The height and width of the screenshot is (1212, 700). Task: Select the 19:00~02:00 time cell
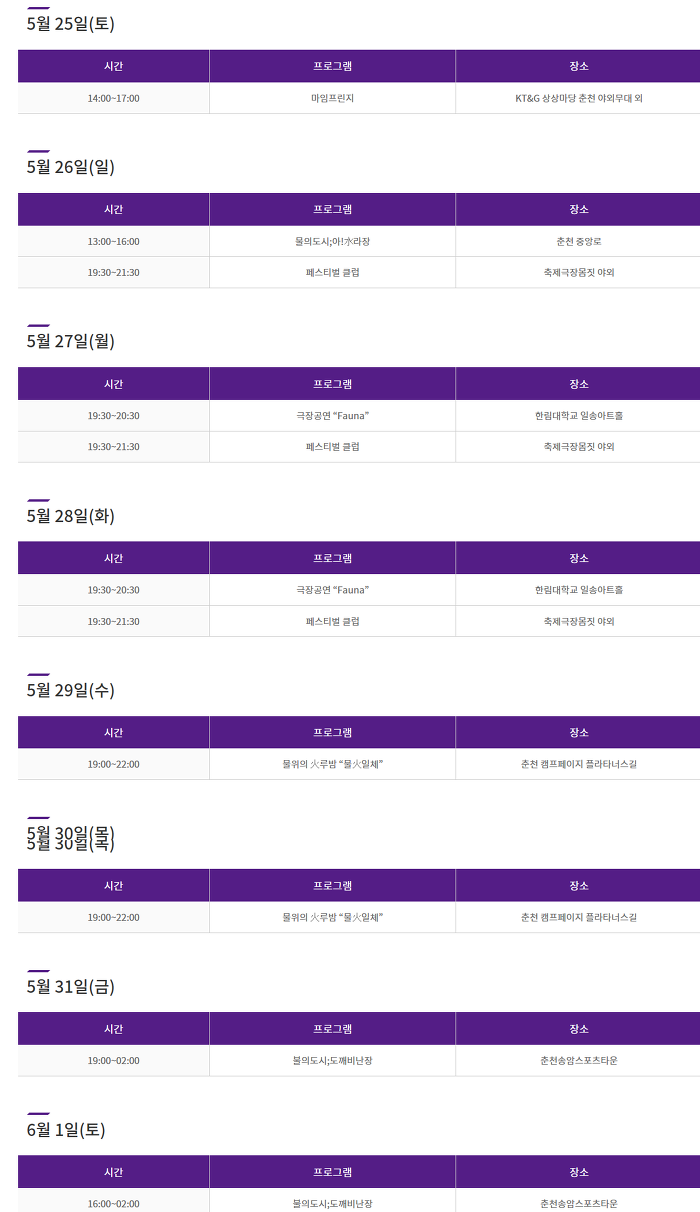(x=113, y=1060)
